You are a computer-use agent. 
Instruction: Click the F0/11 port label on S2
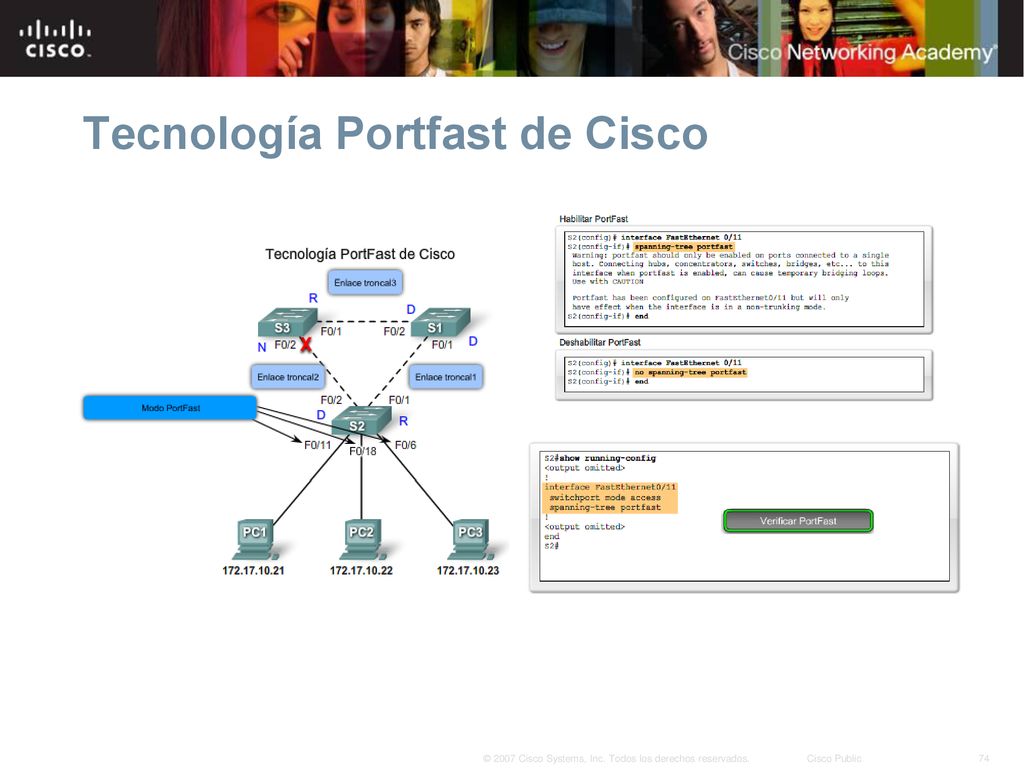coord(317,445)
